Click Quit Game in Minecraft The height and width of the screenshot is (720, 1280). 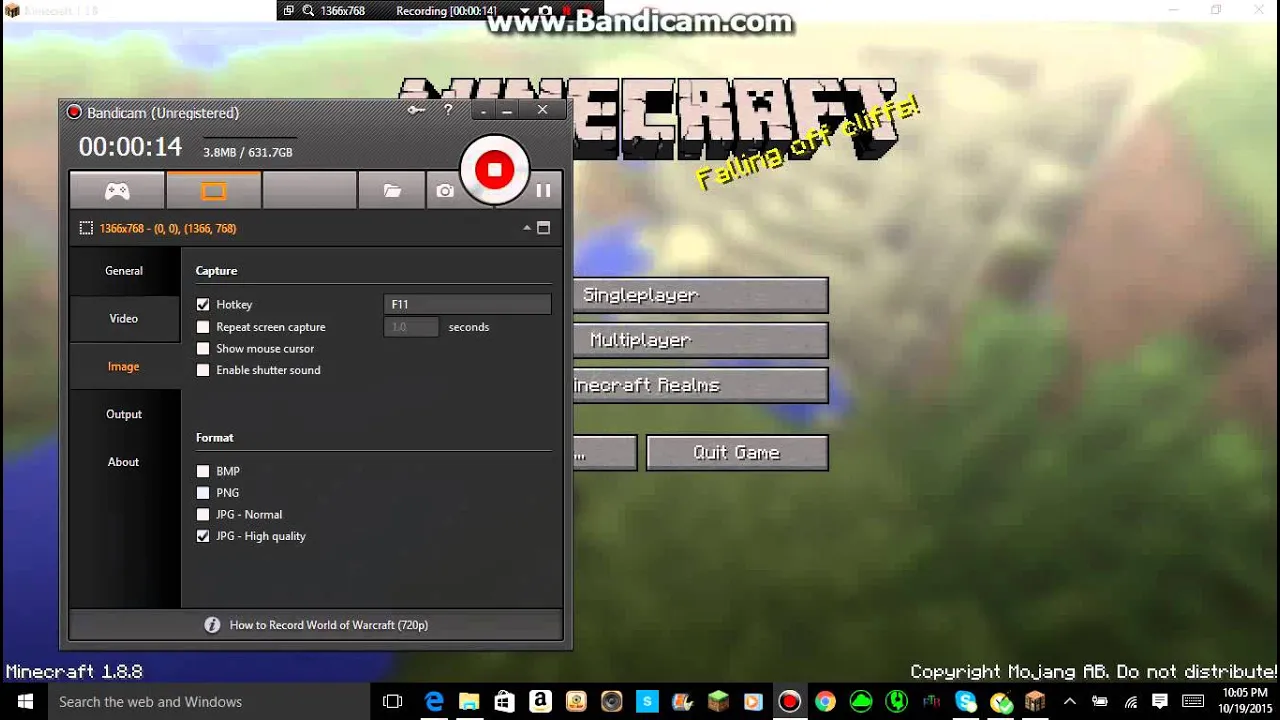tap(737, 452)
